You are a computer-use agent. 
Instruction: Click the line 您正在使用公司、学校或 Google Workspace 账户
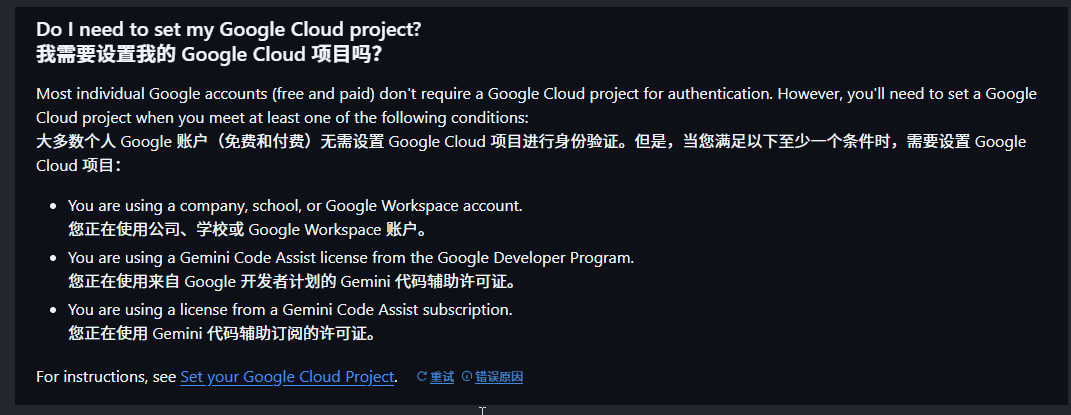(x=250, y=229)
